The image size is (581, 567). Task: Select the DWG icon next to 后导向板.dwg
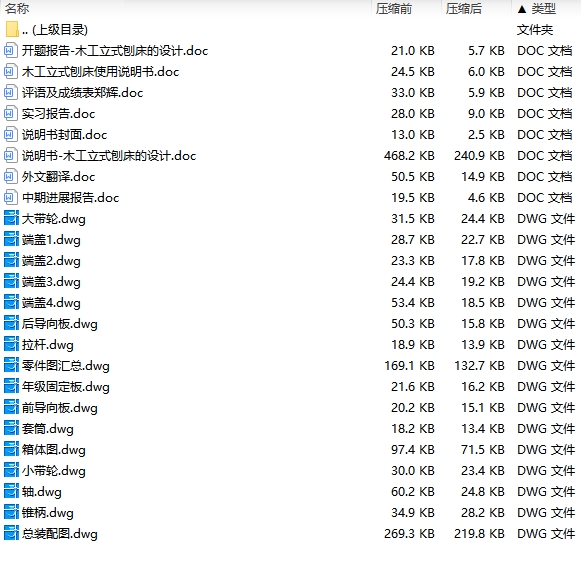(11, 324)
